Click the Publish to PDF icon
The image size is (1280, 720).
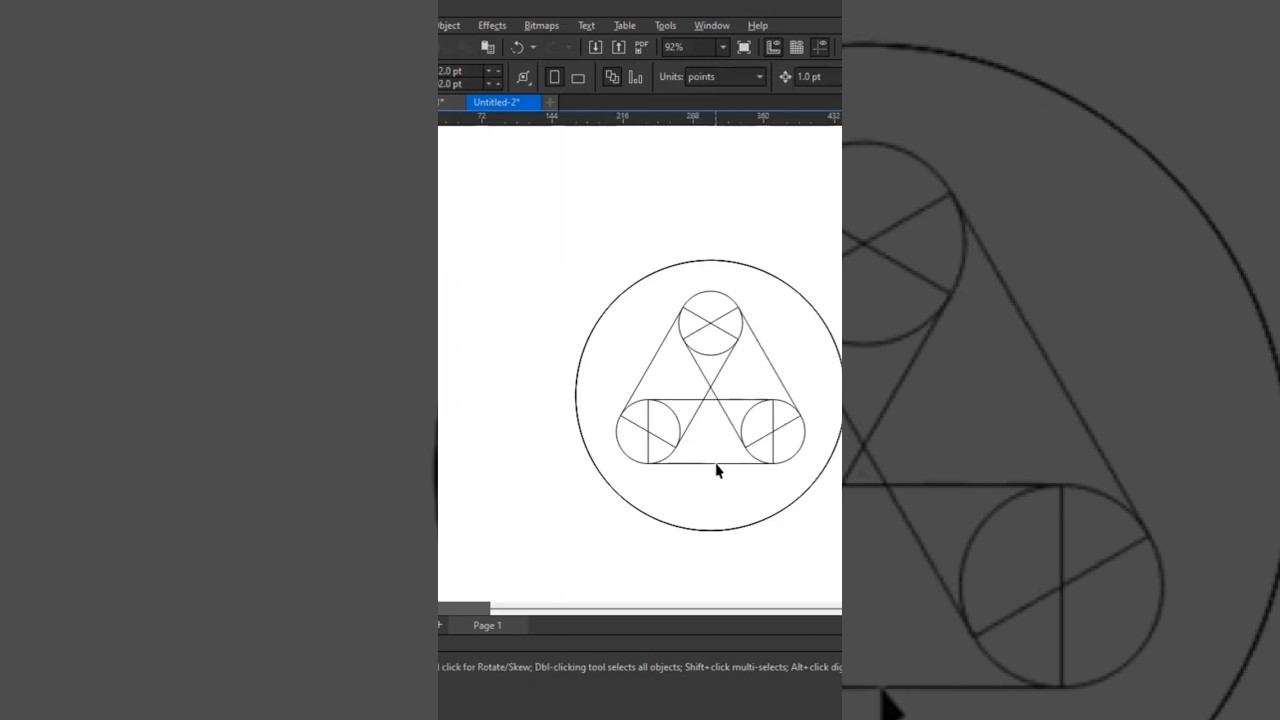(642, 47)
